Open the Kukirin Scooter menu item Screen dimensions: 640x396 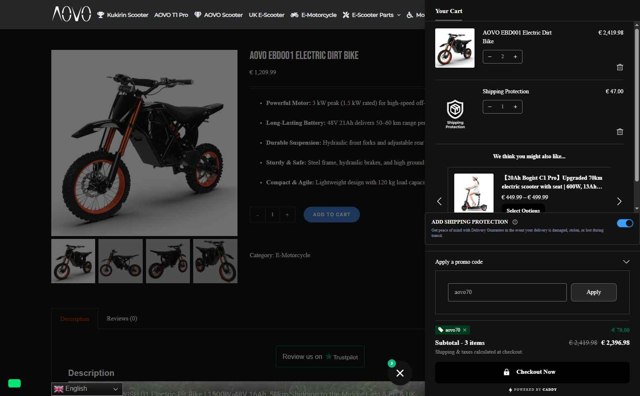point(122,15)
